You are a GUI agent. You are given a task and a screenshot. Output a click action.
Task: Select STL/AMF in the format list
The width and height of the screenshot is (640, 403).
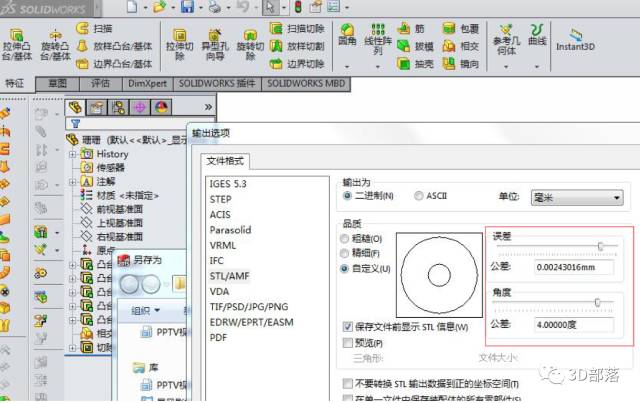229,276
